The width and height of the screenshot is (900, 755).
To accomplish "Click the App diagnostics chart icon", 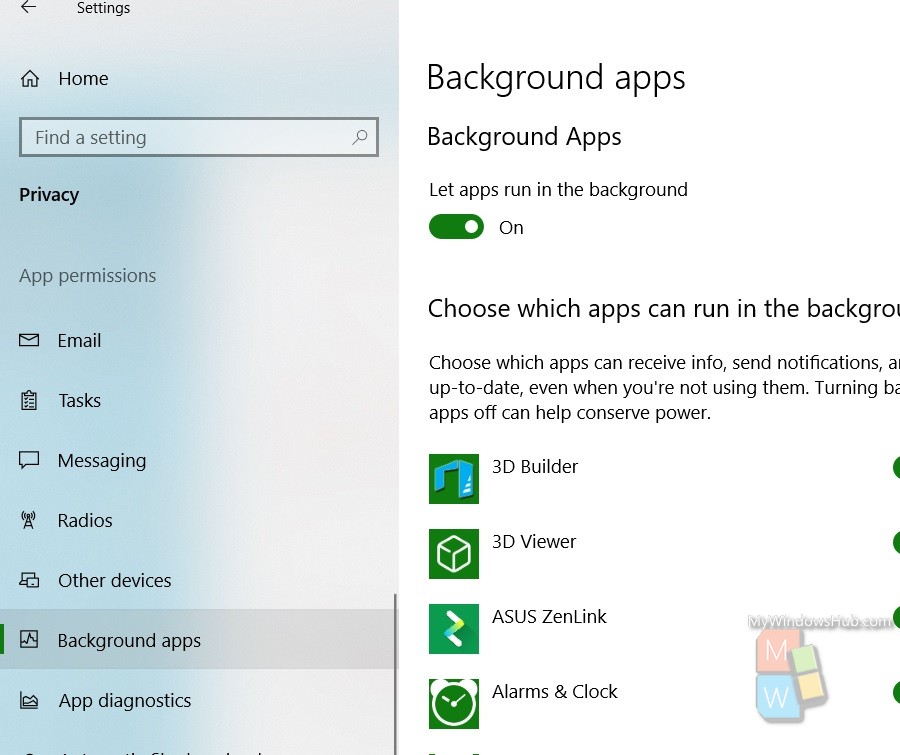I will click(x=29, y=700).
